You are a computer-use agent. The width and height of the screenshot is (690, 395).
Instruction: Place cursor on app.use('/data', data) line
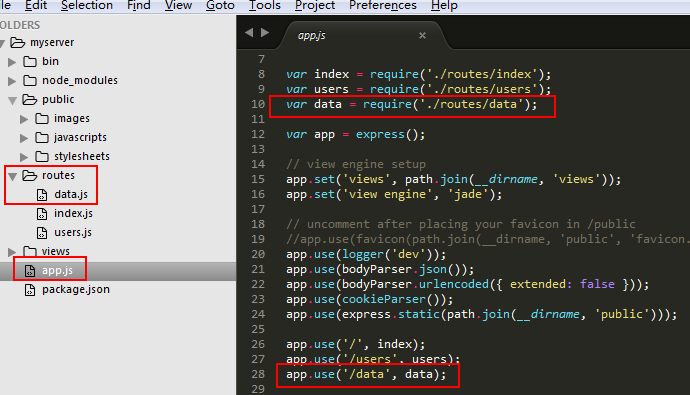point(366,374)
